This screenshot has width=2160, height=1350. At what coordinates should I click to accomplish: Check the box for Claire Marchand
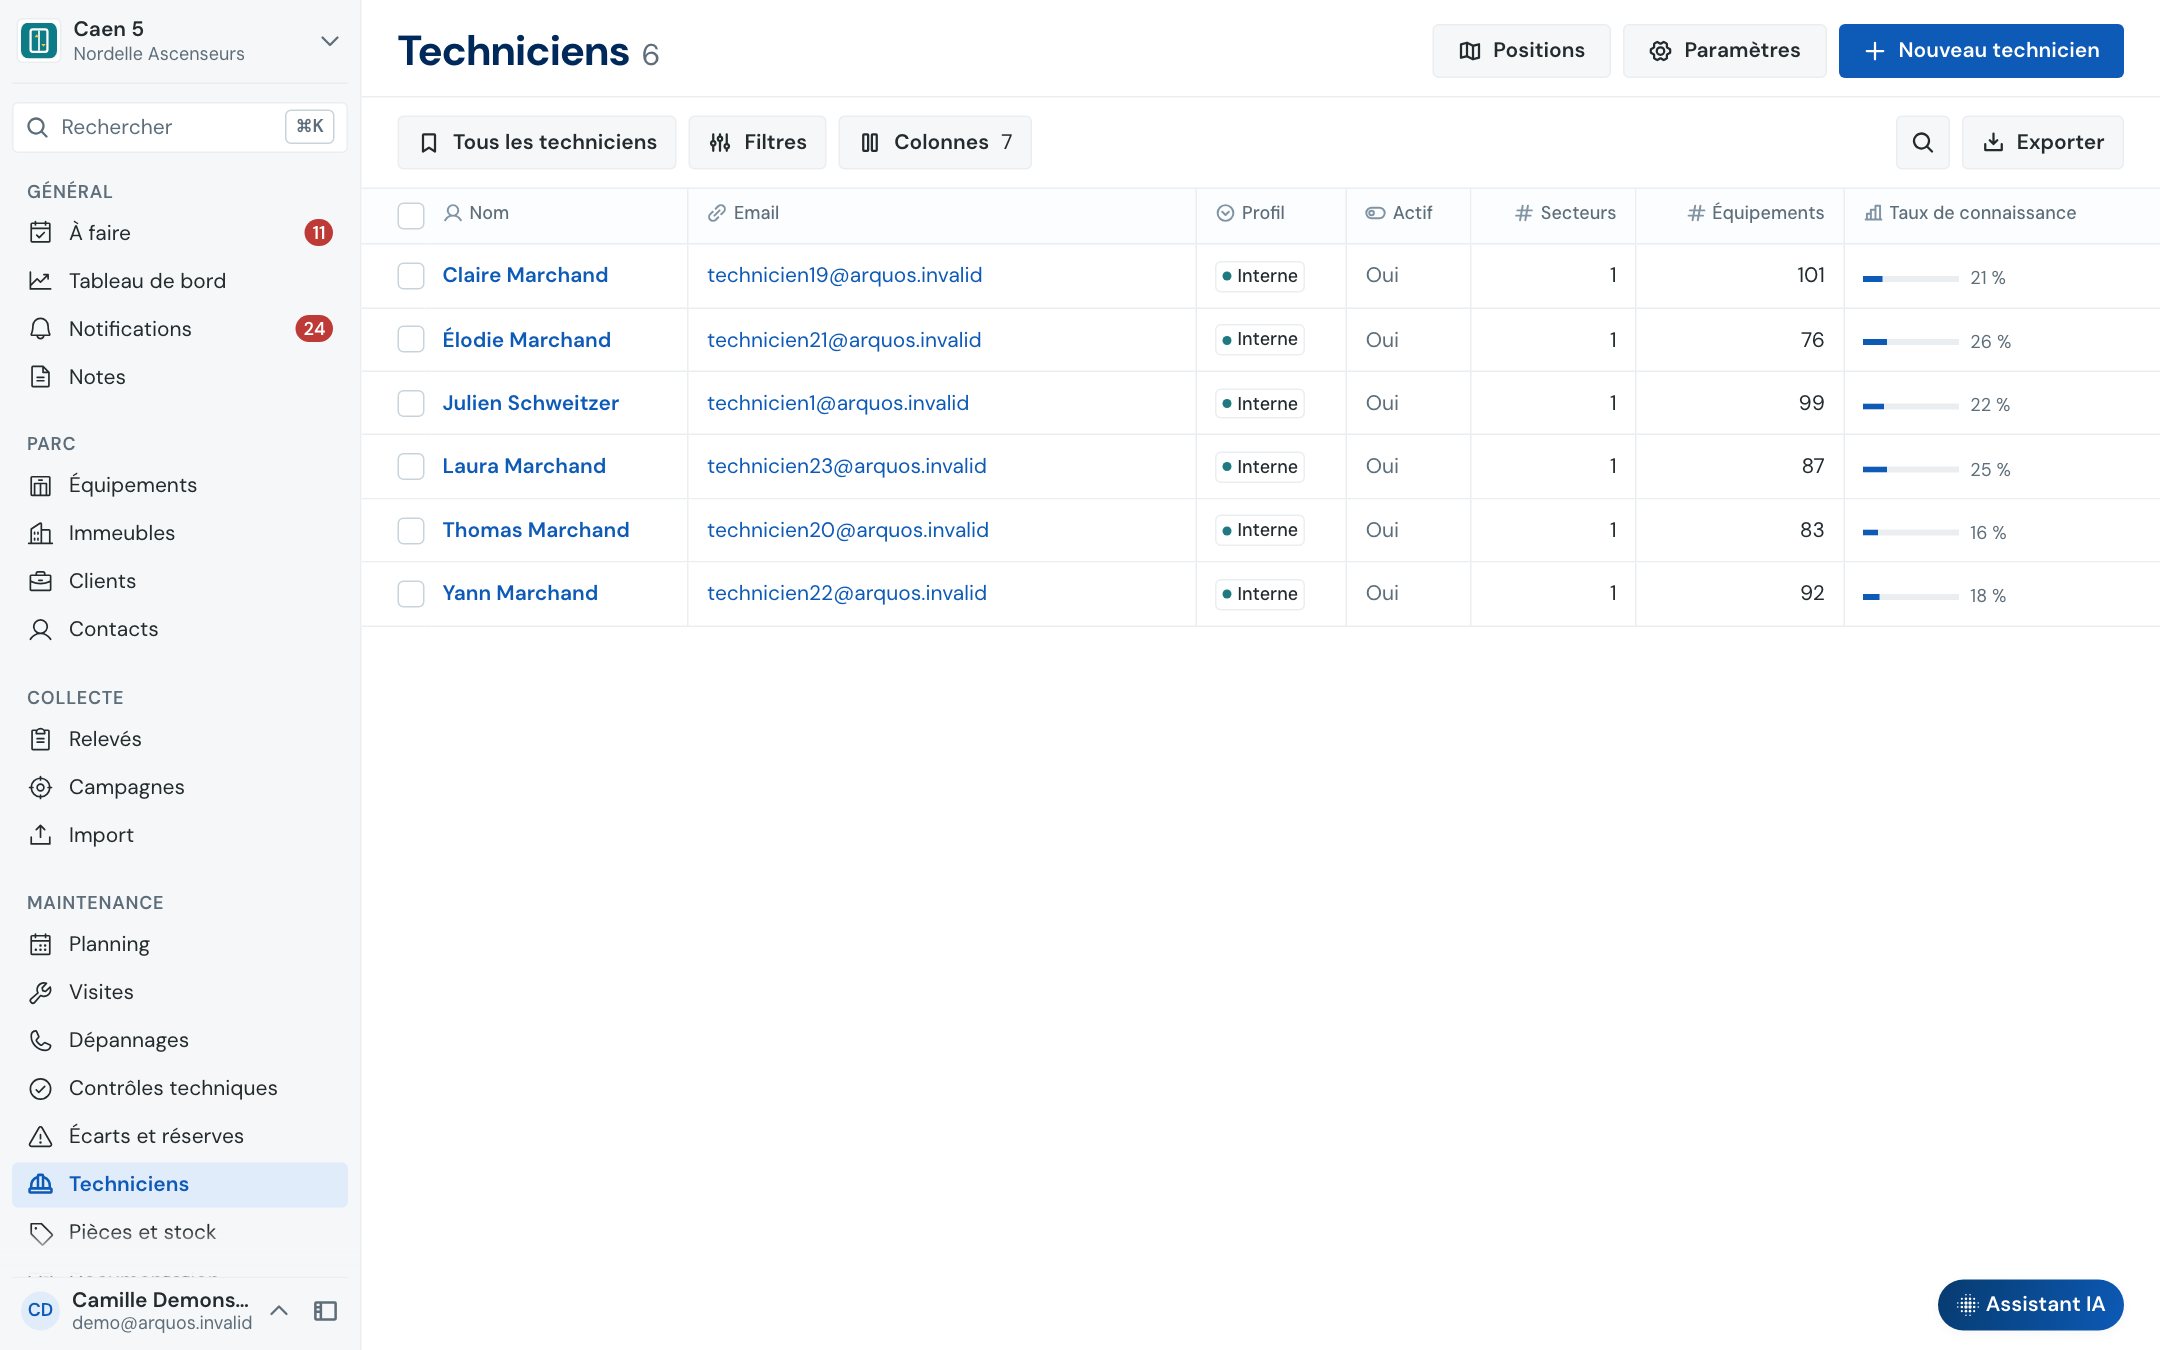coord(411,276)
